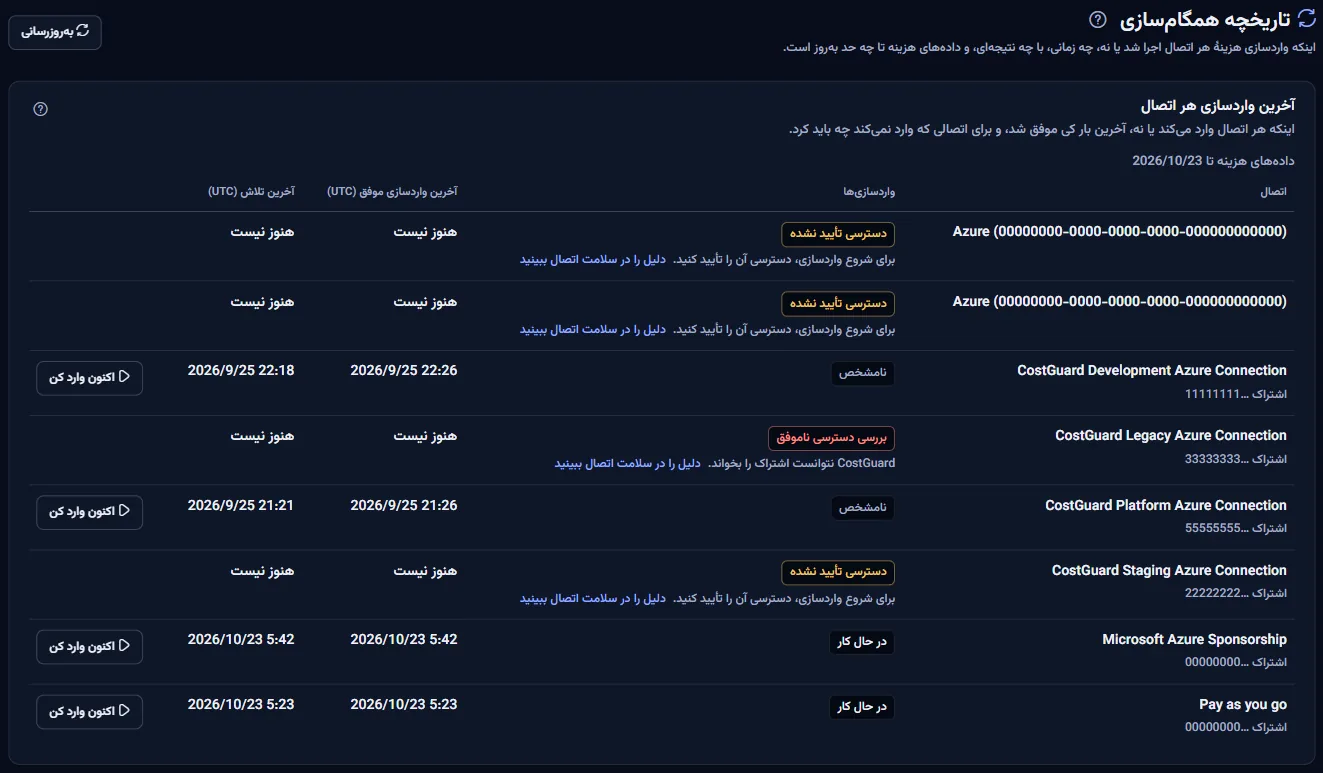Image resolution: width=1323 pixels, height=773 pixels.
Task: Open connection health link for second Azure row
Action: [593, 329]
